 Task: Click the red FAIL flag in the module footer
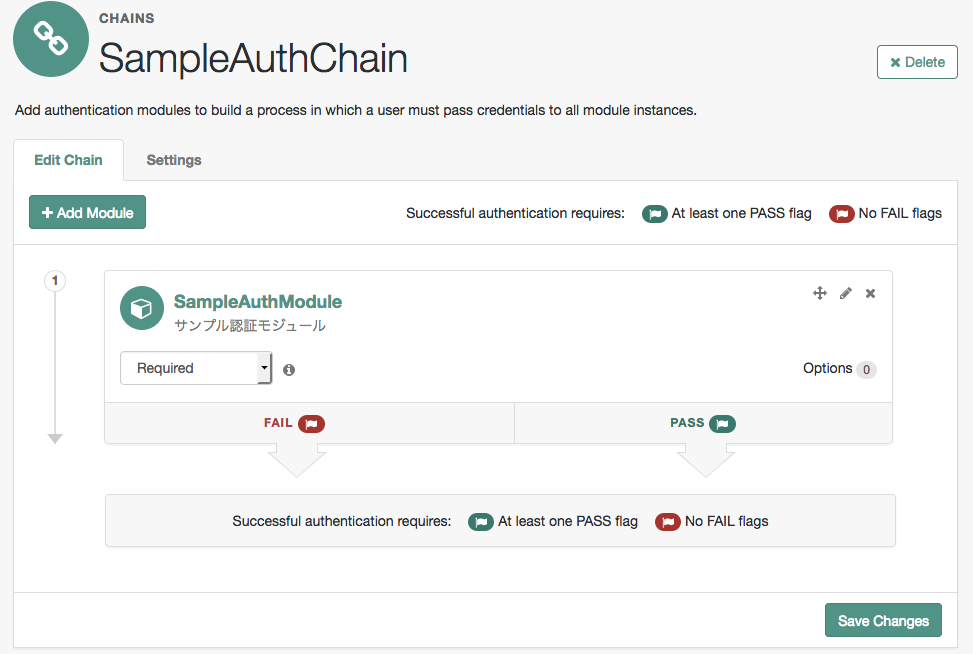tap(311, 423)
